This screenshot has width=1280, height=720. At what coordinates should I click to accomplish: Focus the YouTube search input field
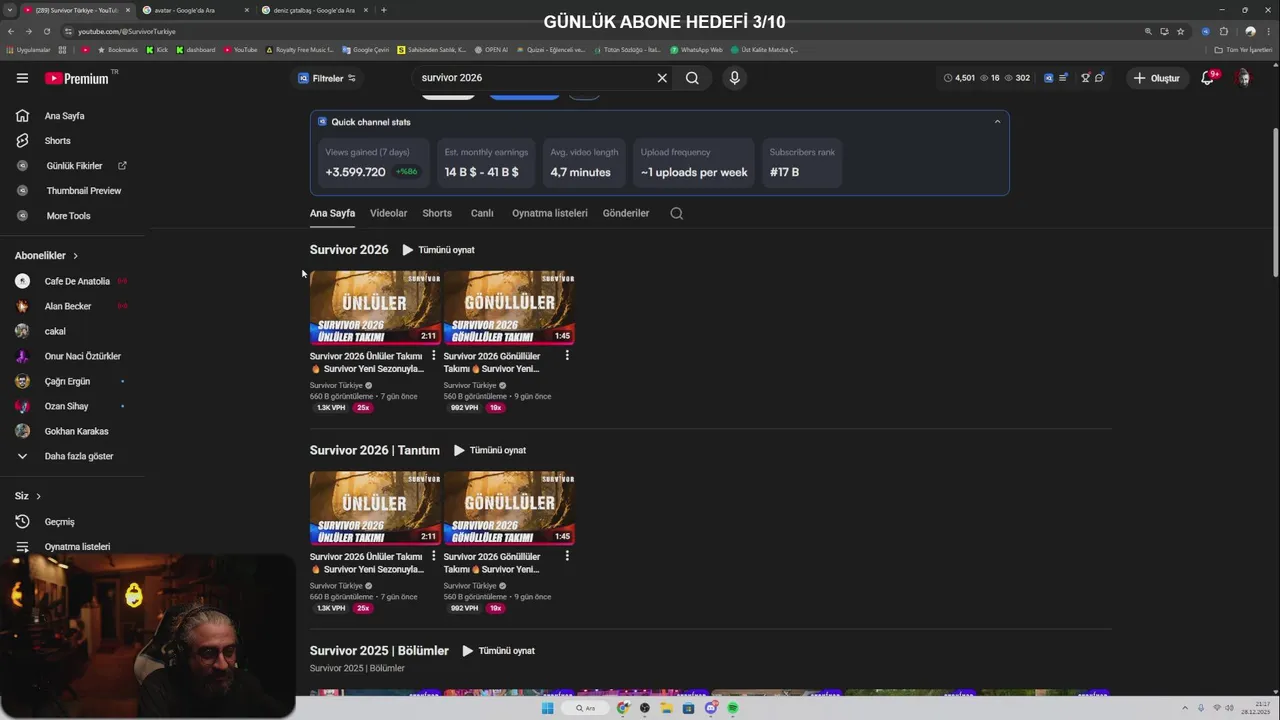[535, 78]
